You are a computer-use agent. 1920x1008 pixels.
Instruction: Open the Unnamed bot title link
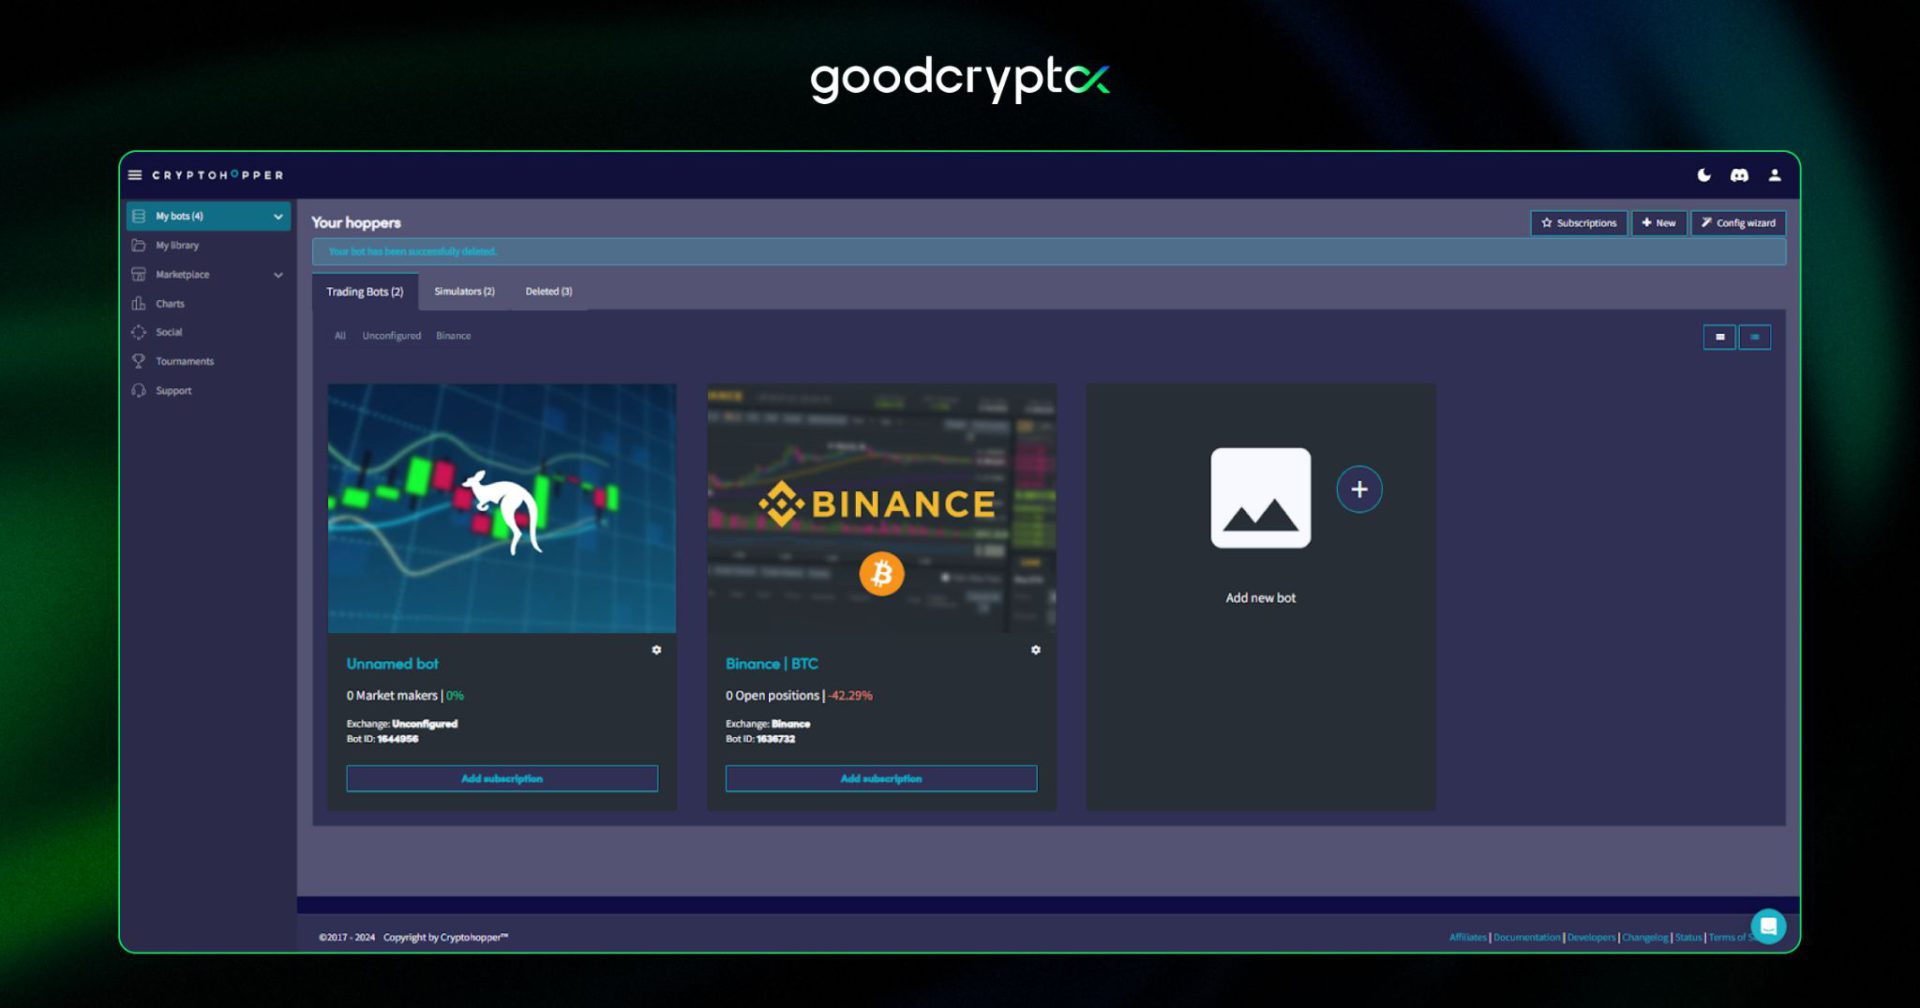point(392,664)
